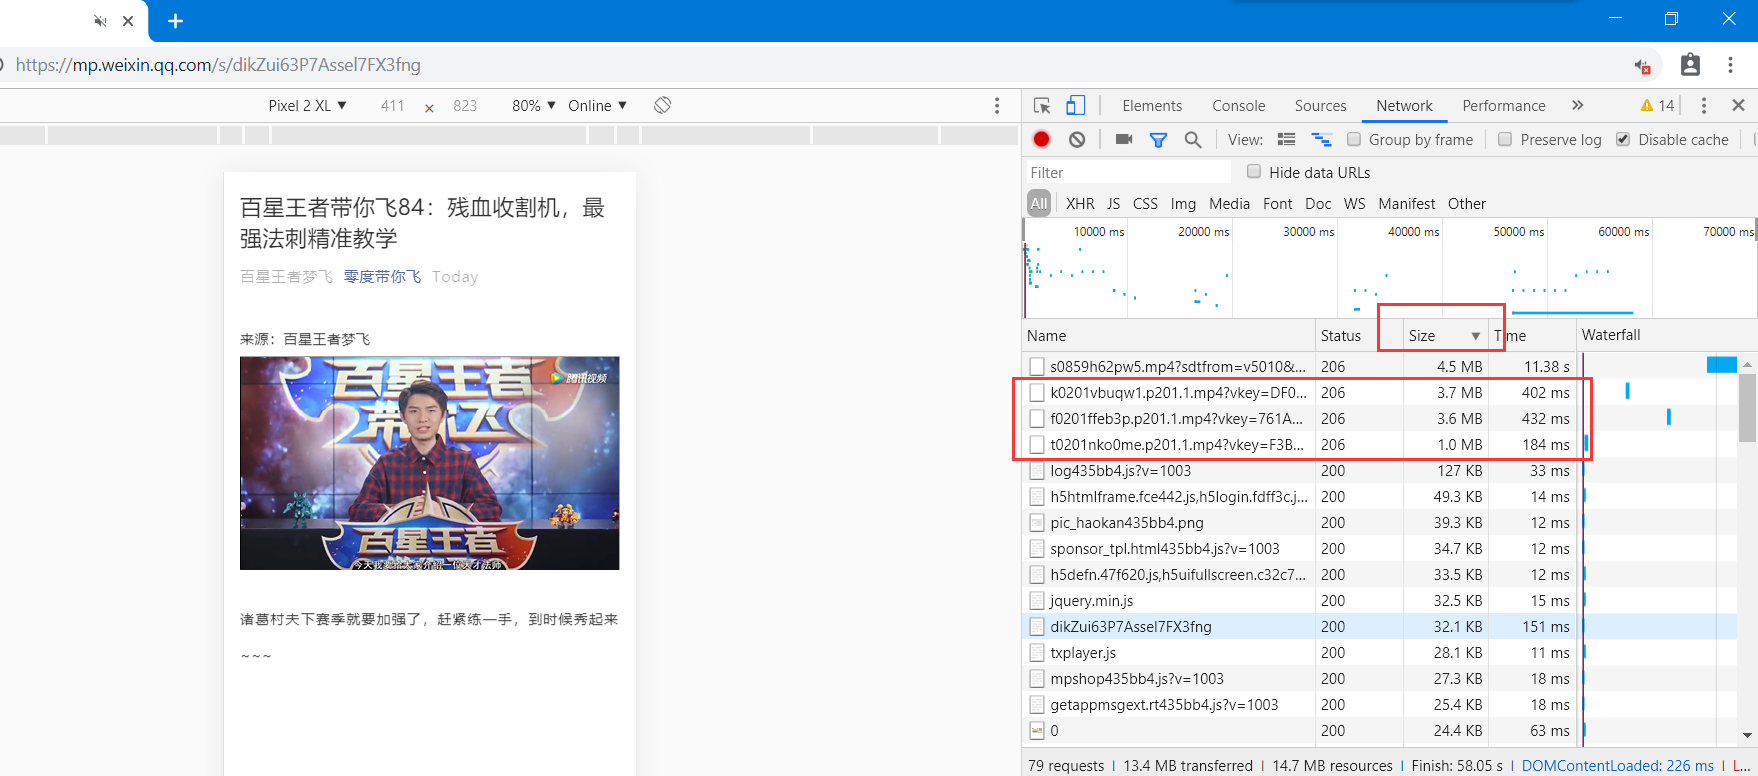This screenshot has width=1758, height=776.
Task: Switch to the Console tab
Action: click(x=1239, y=106)
